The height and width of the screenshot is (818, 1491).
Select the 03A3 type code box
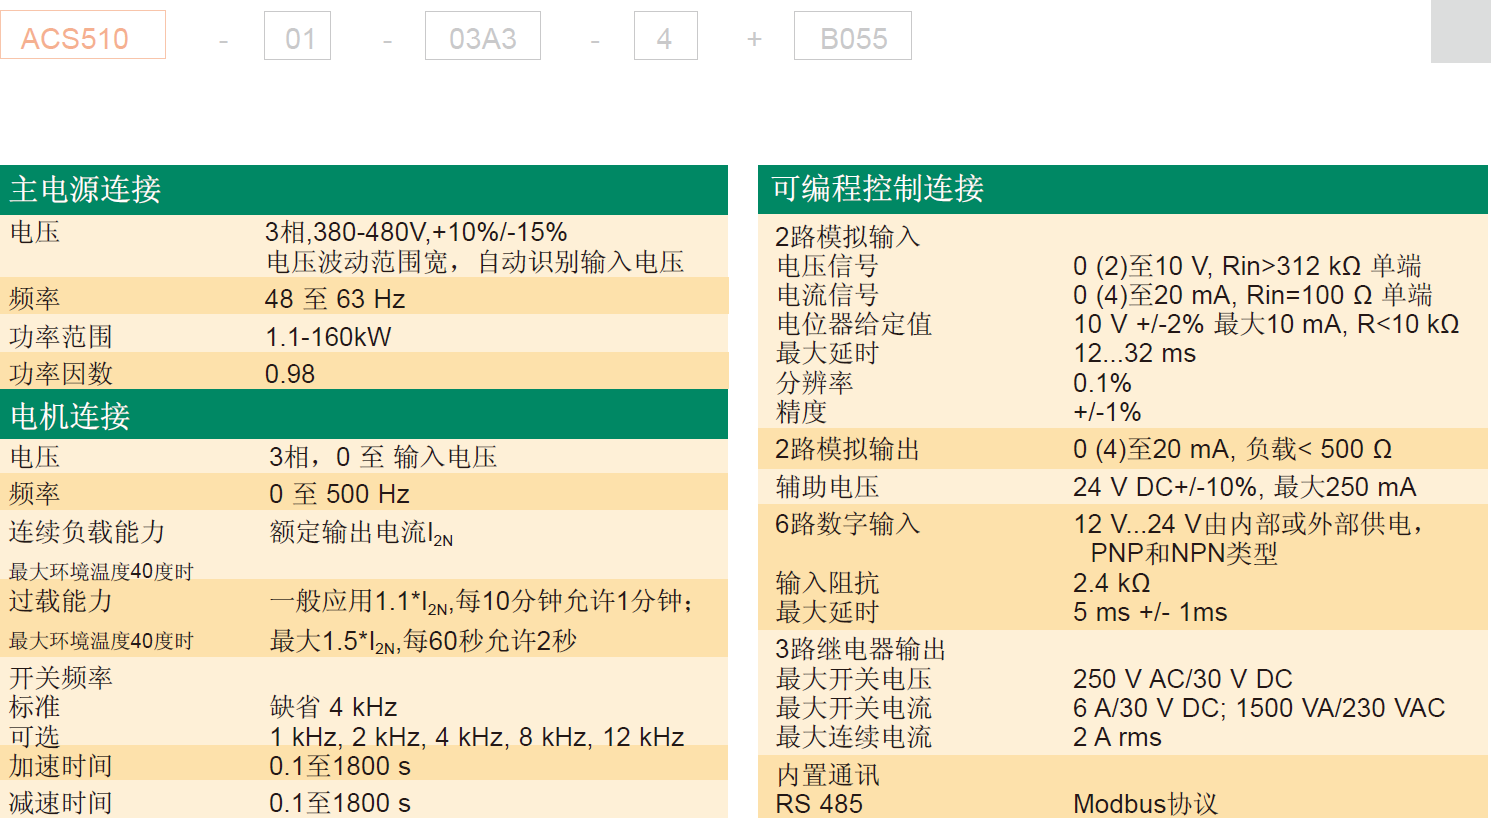click(483, 36)
